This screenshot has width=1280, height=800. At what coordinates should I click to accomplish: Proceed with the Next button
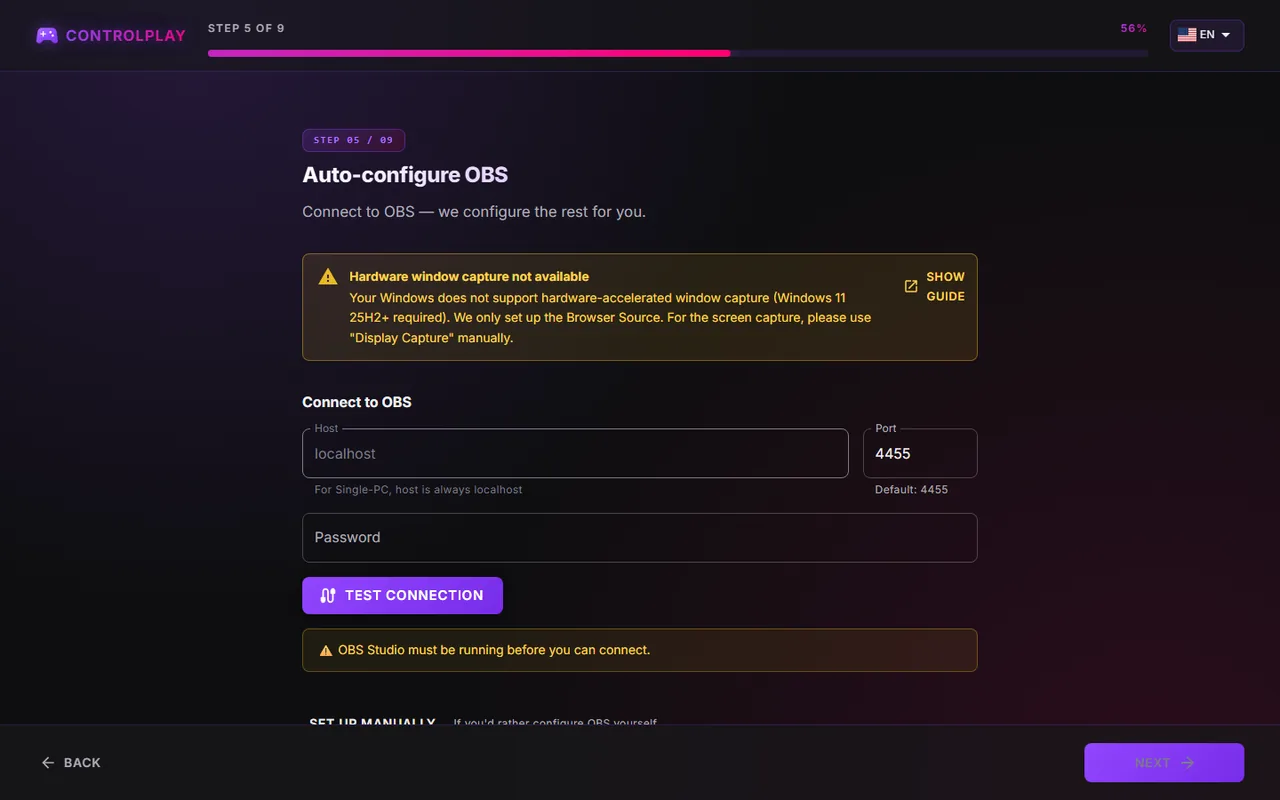1164,763
